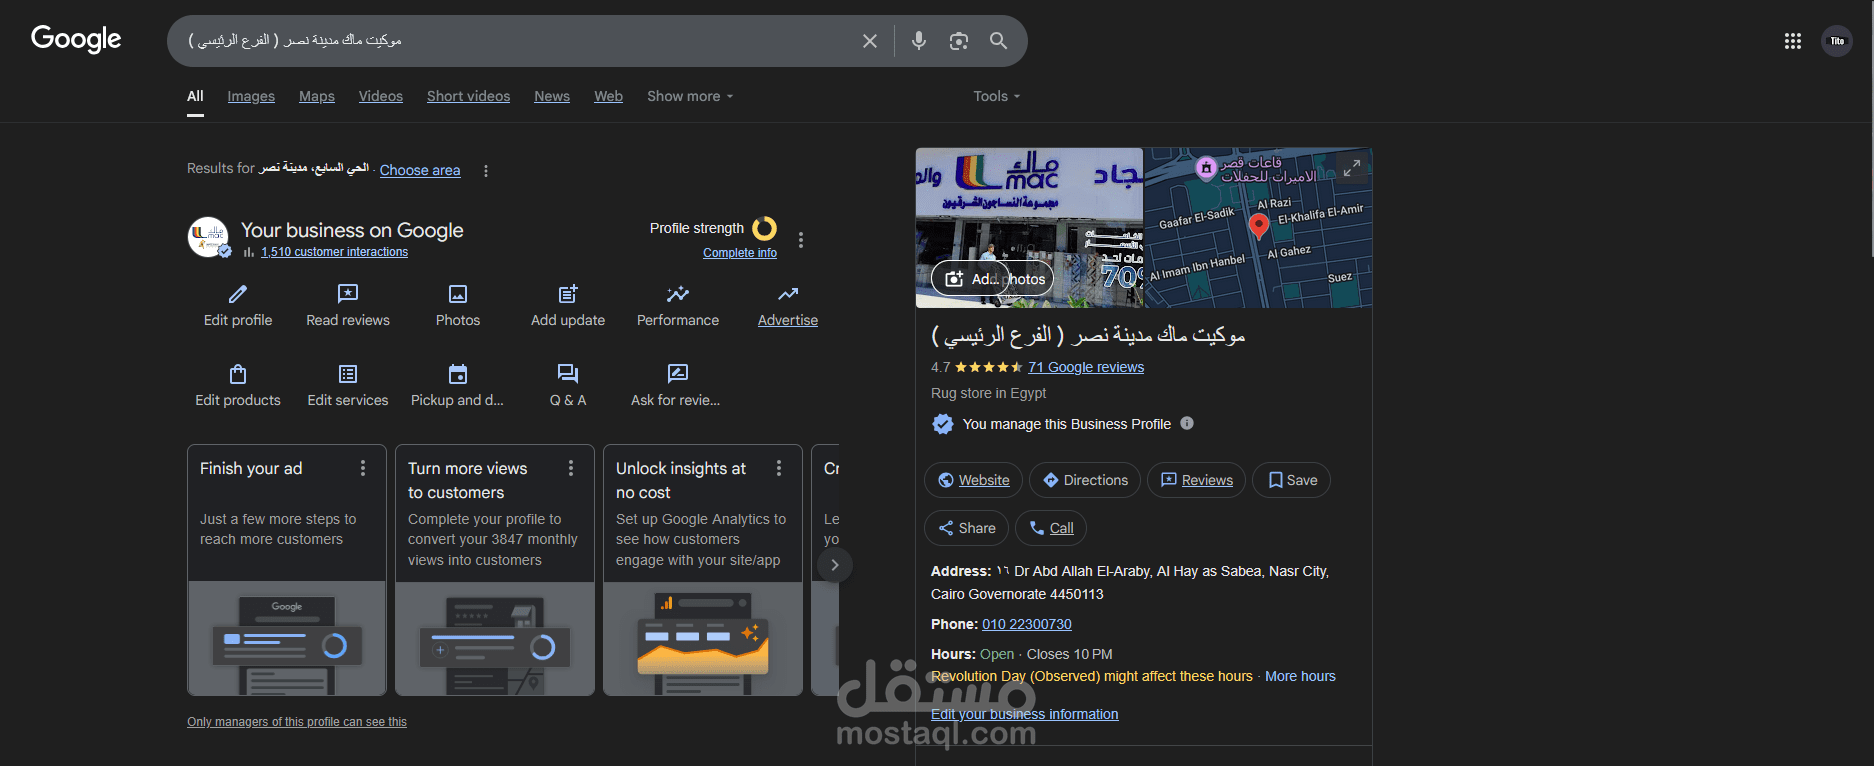This screenshot has width=1874, height=766.
Task: Click the Complete info link
Action: tap(740, 253)
